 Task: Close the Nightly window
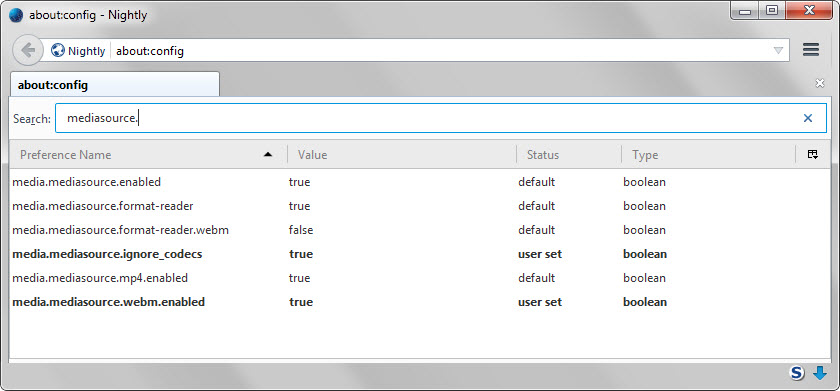809,11
